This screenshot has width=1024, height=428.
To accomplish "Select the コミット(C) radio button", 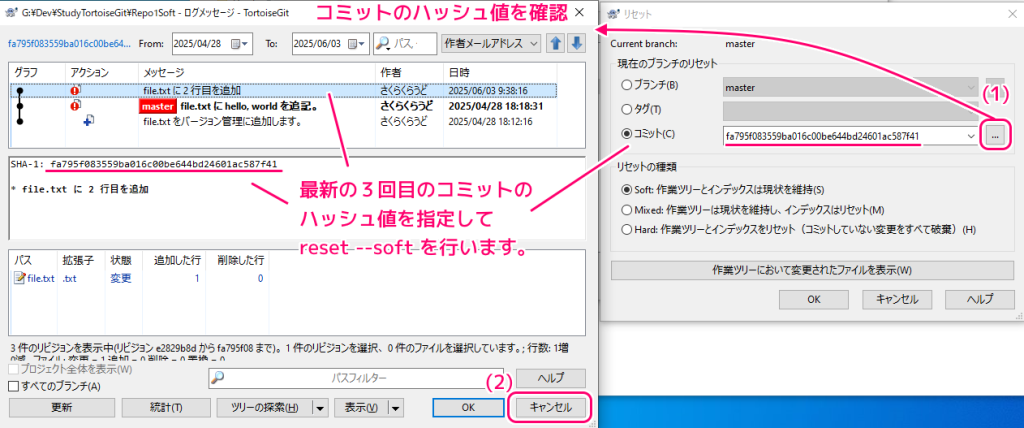I will pos(627,134).
